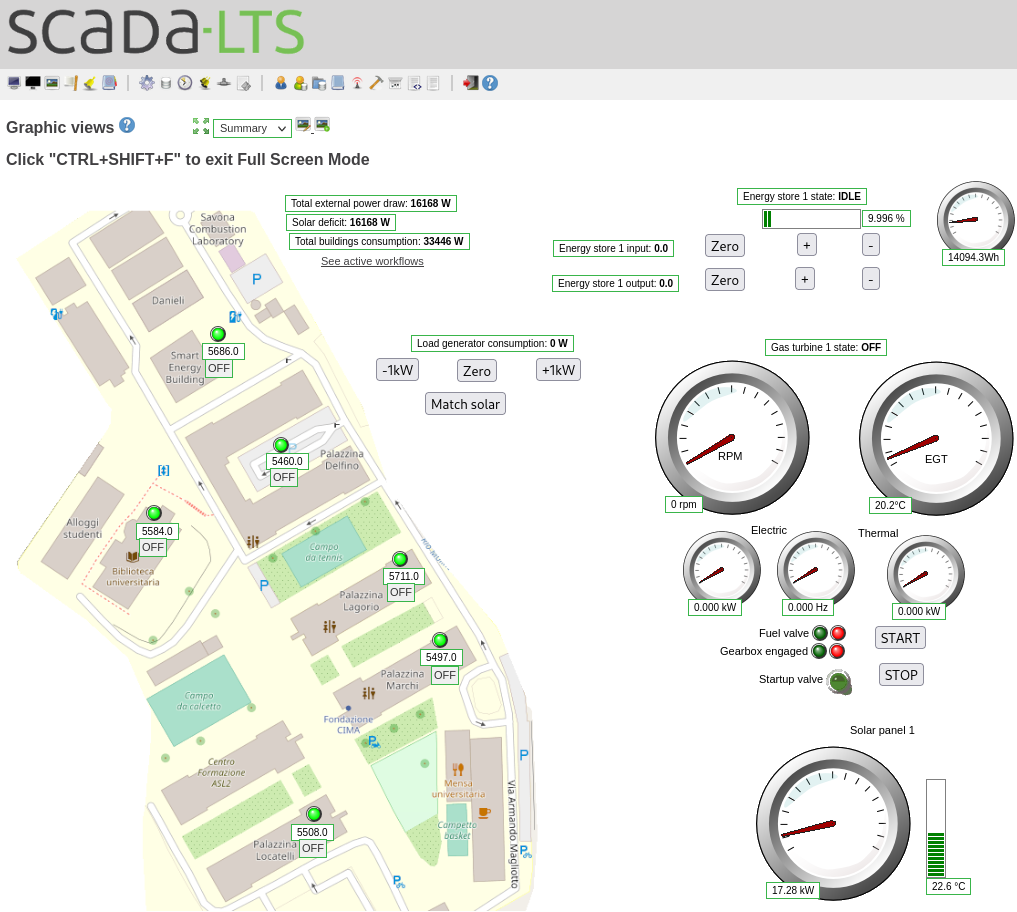1017x912 pixels.
Task: Log out using the red arrow door icon
Action: (x=470, y=83)
